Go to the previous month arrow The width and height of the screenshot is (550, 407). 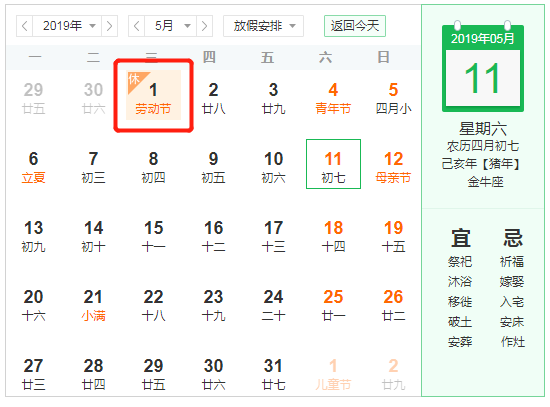[137, 26]
